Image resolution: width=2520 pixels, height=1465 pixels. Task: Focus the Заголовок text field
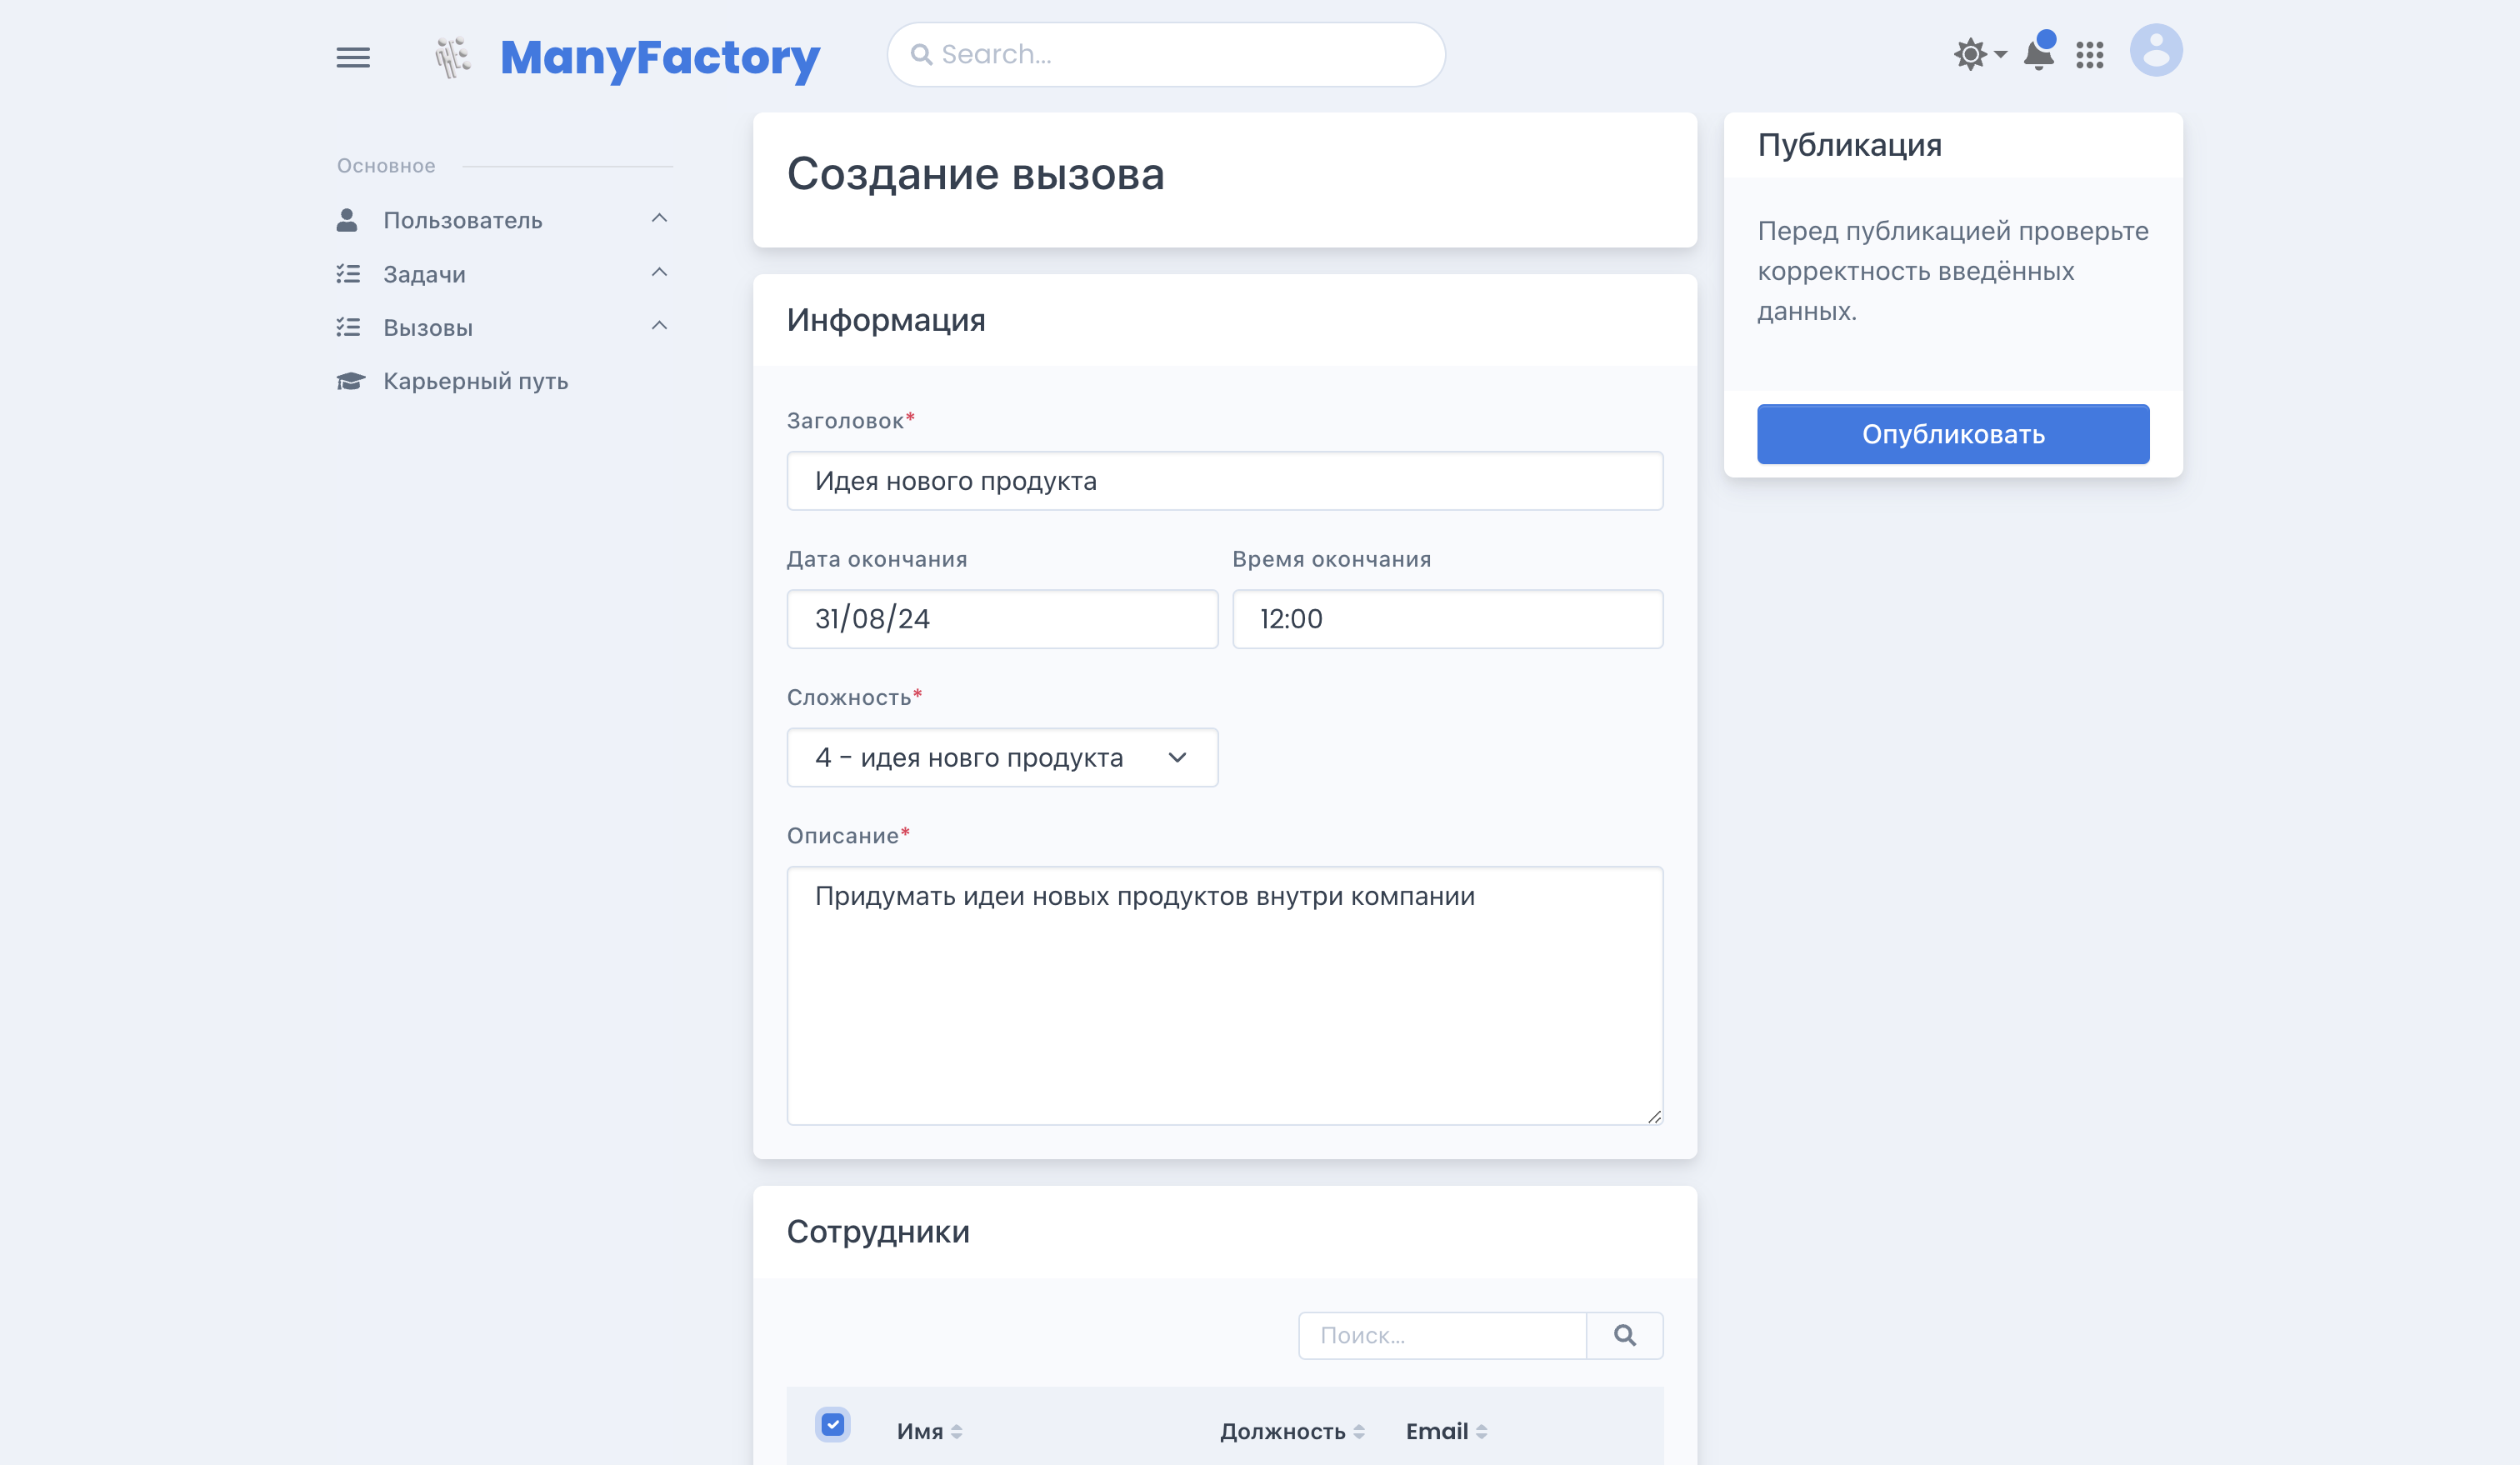1224,481
